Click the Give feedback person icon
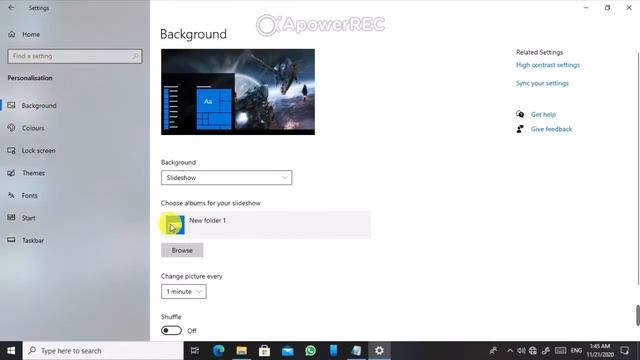The height and width of the screenshot is (360, 640). point(520,129)
